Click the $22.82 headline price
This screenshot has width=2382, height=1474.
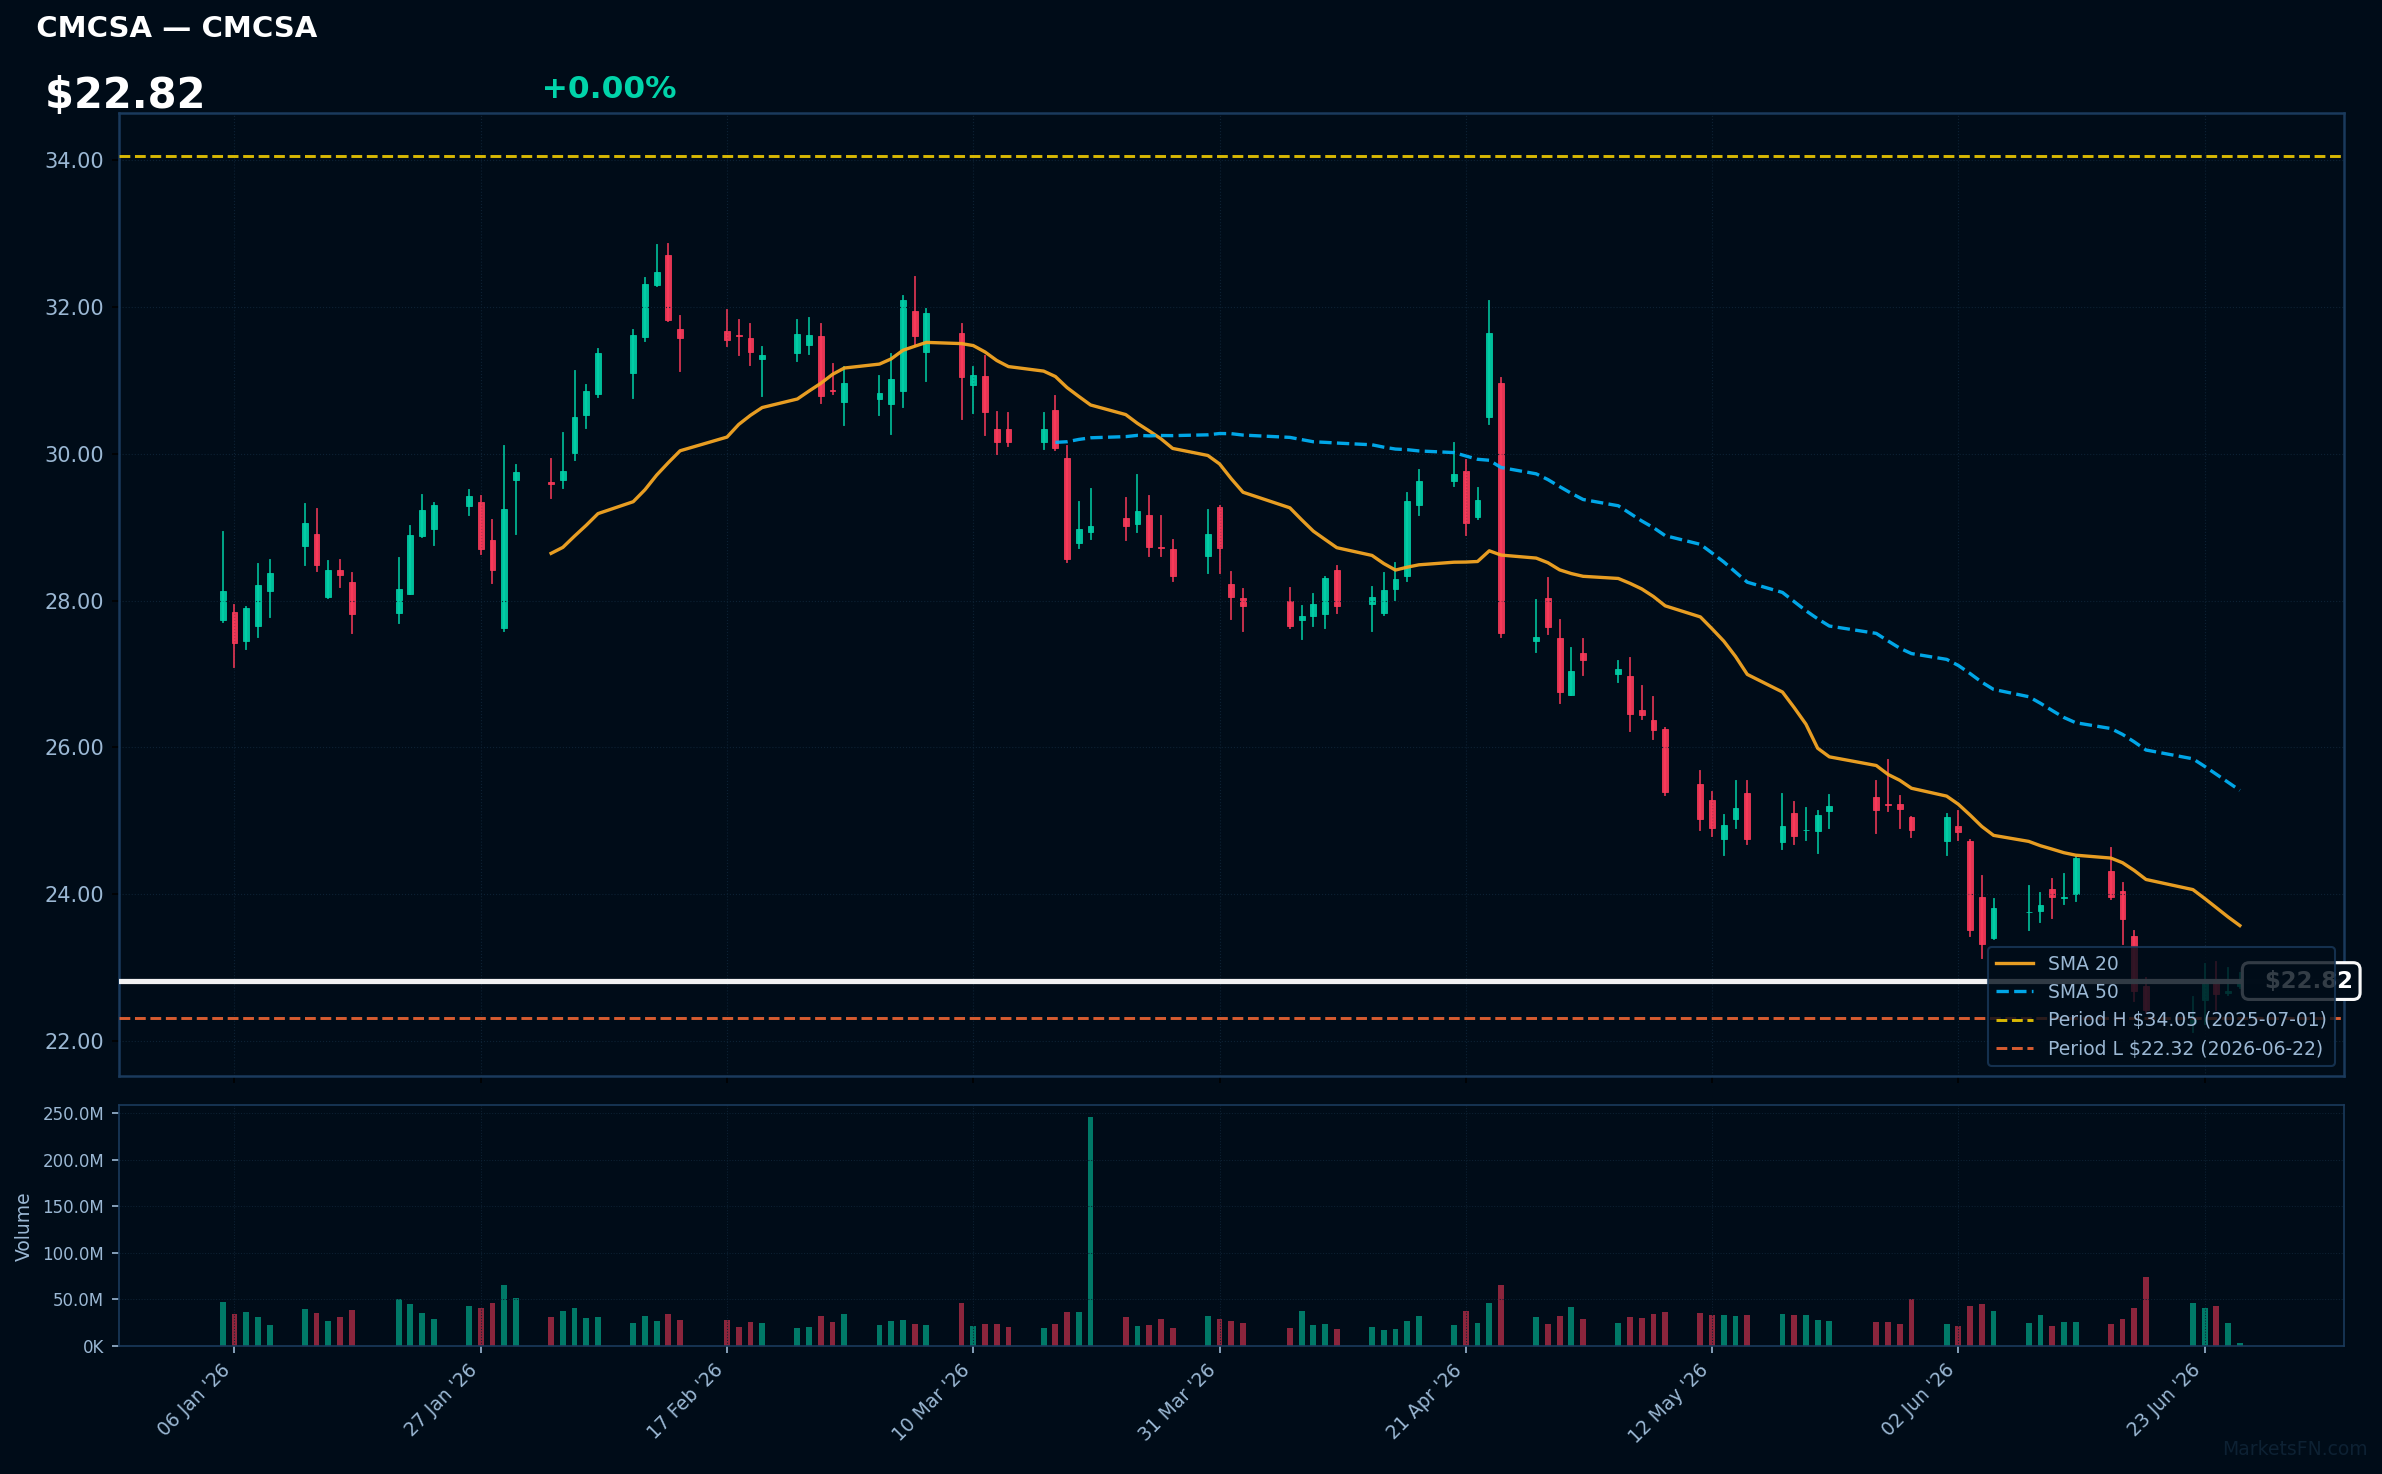pos(125,94)
